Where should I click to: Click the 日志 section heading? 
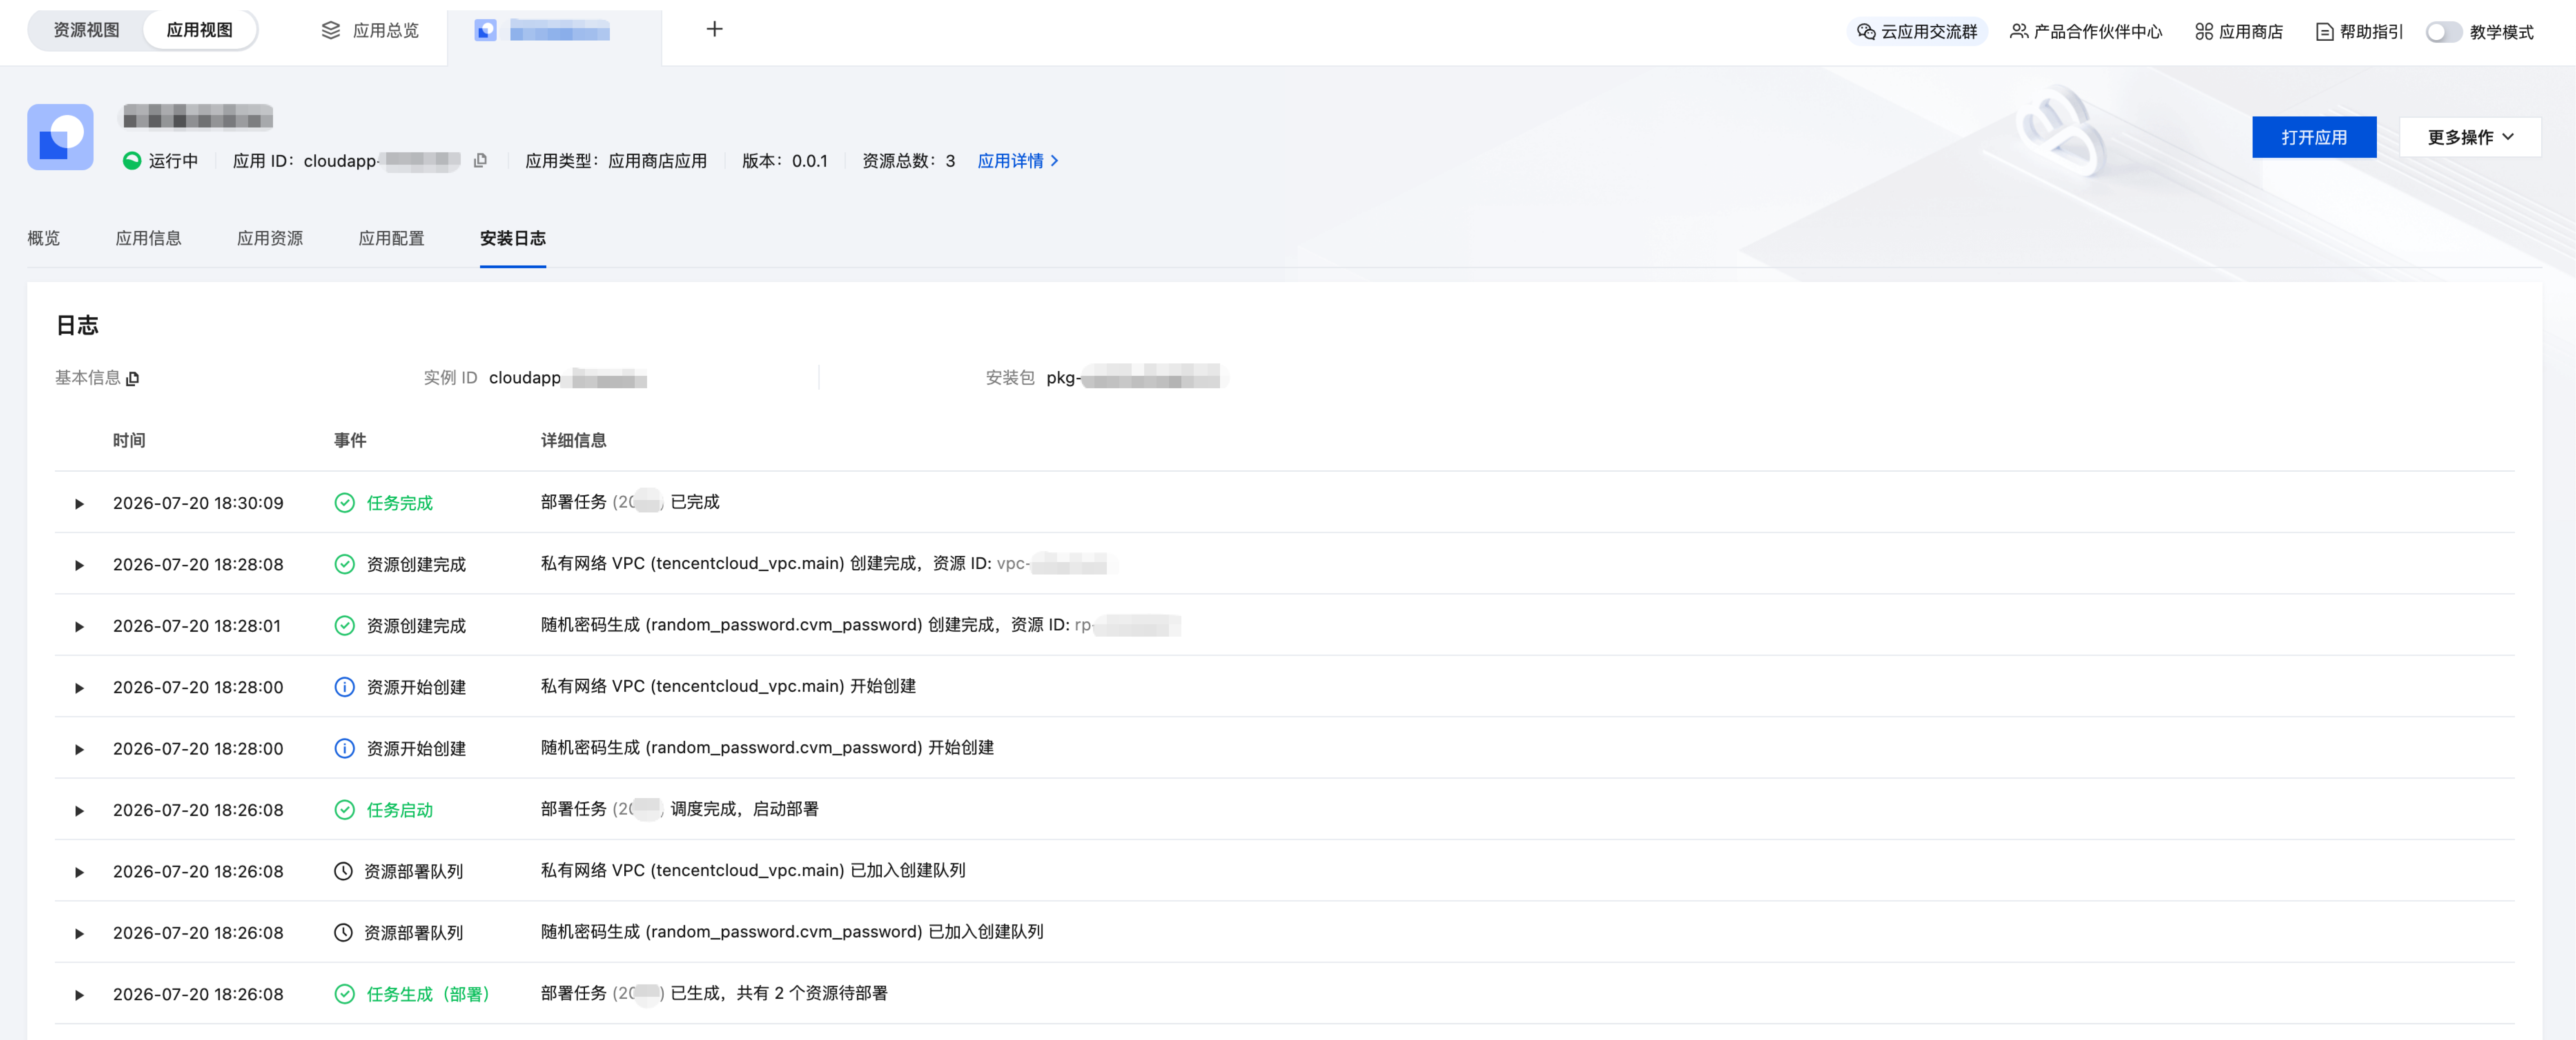pos(77,325)
